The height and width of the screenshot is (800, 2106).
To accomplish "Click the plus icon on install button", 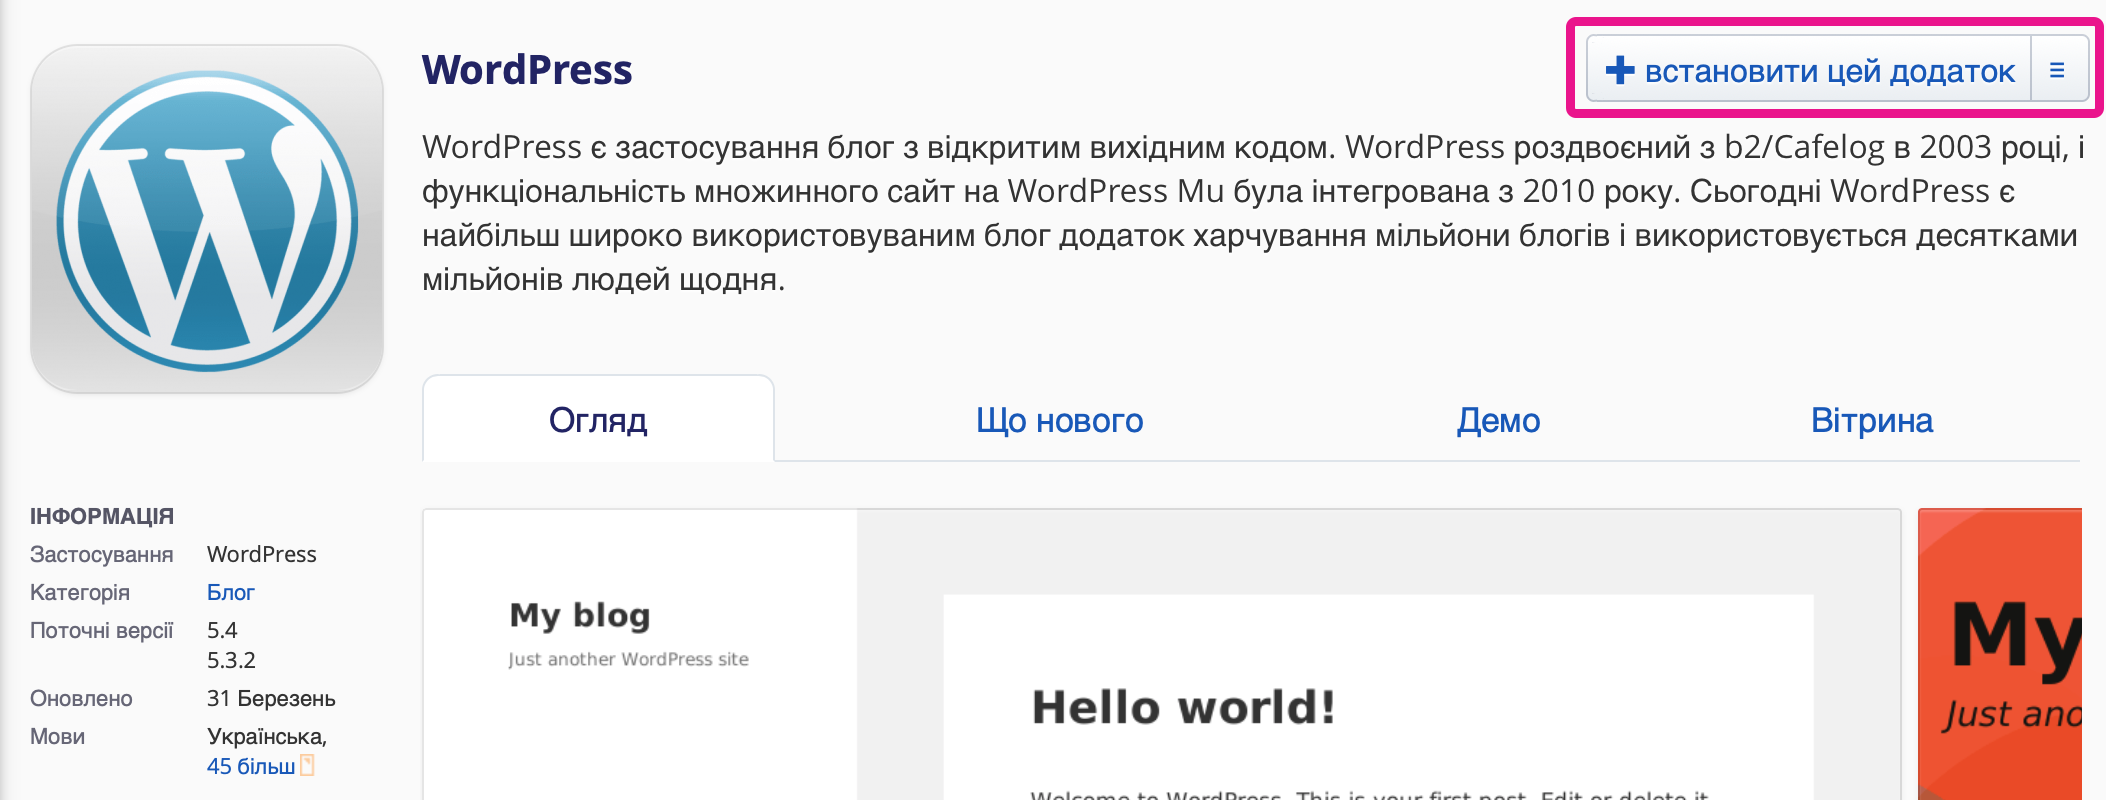I will pos(1619,70).
